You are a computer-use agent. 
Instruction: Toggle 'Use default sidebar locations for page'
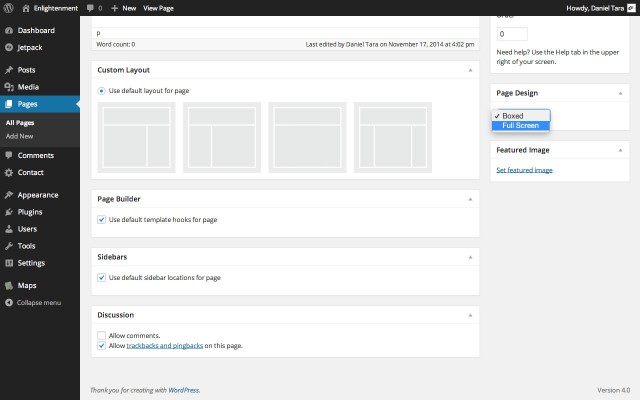click(101, 278)
